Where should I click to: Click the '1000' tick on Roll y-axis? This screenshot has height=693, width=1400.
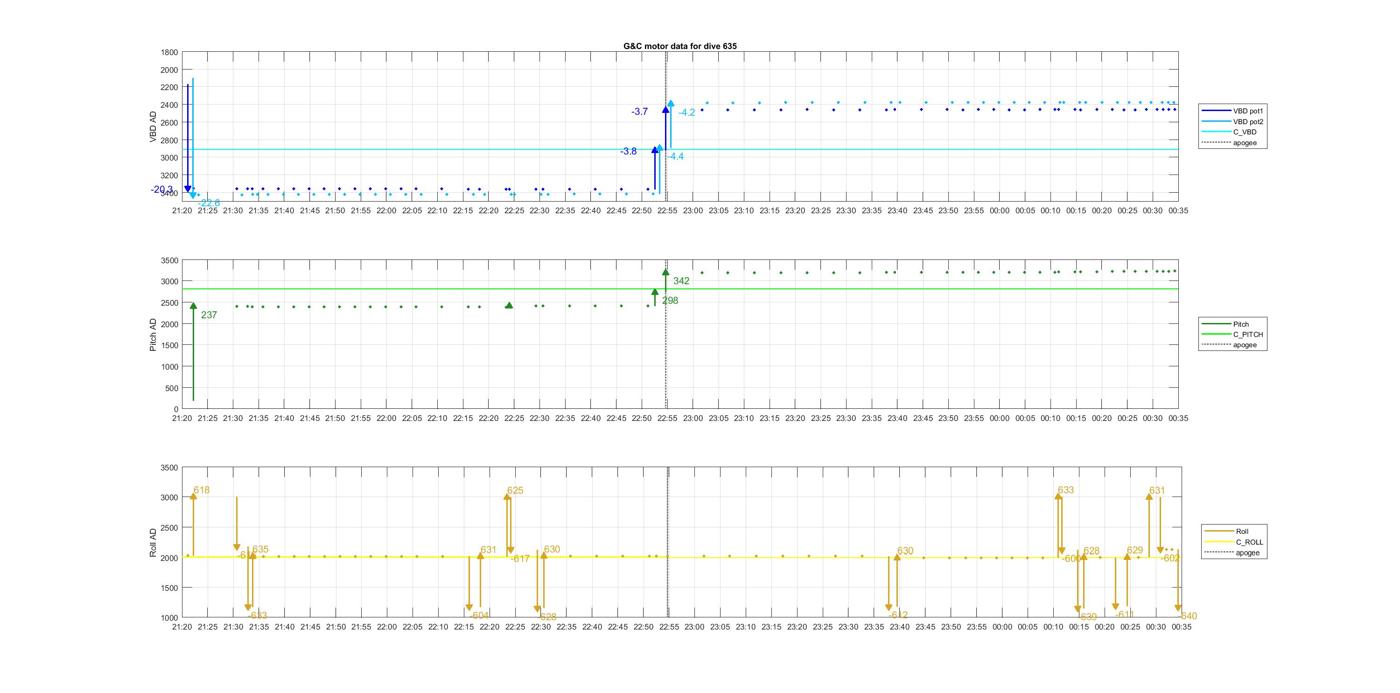click(170, 618)
